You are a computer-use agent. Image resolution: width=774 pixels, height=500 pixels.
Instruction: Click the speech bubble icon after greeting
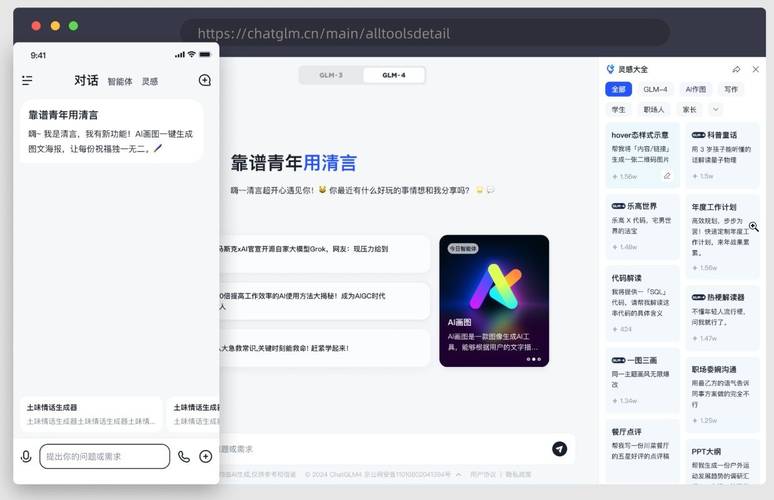(x=490, y=190)
